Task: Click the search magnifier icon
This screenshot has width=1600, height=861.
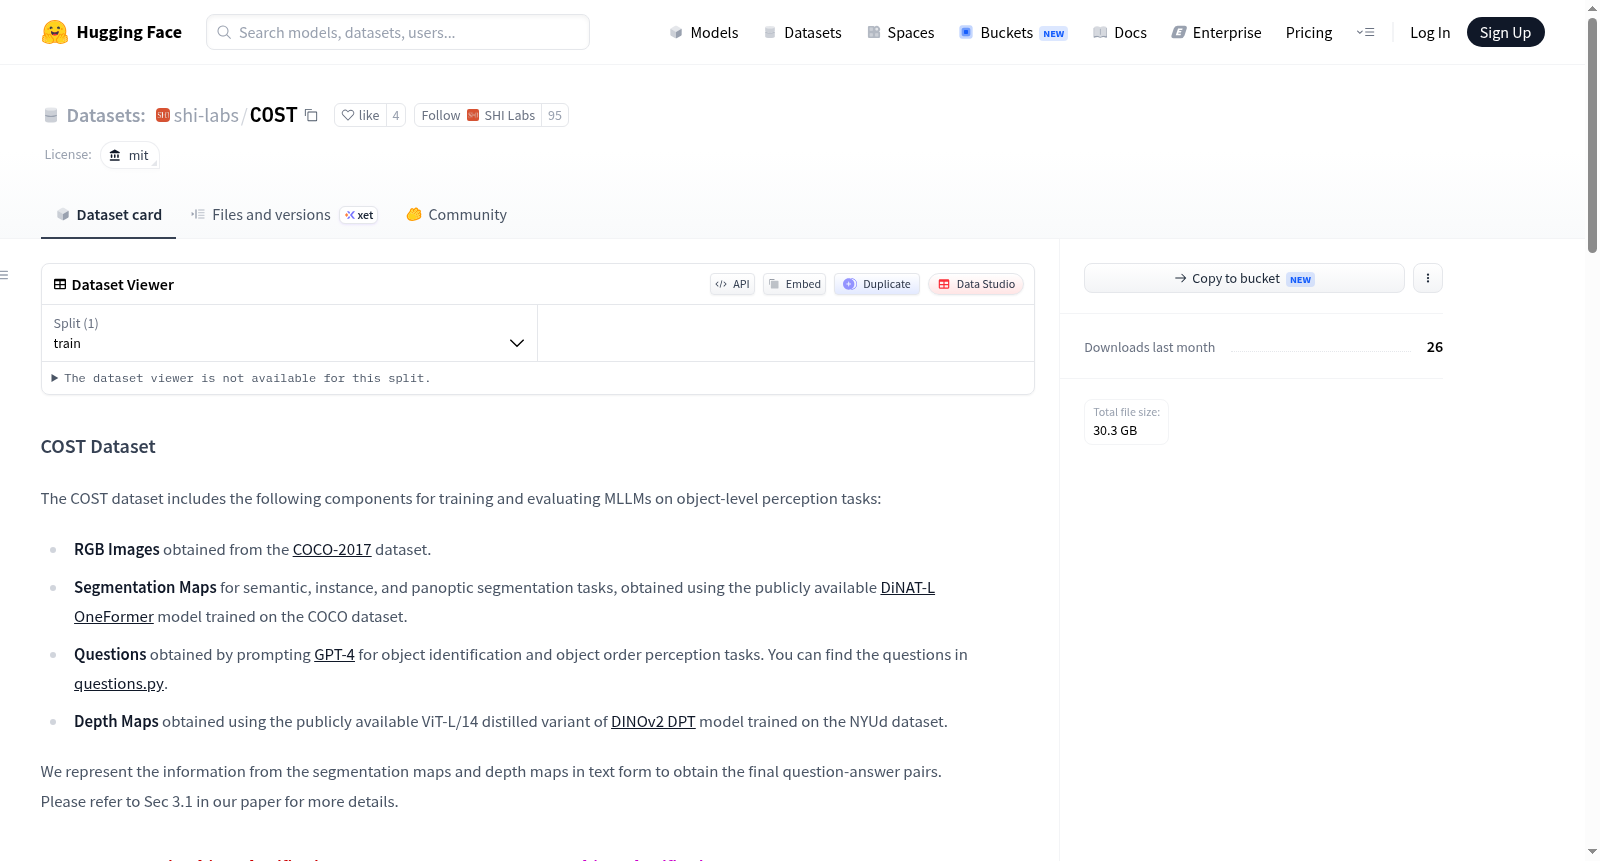Action: point(224,32)
